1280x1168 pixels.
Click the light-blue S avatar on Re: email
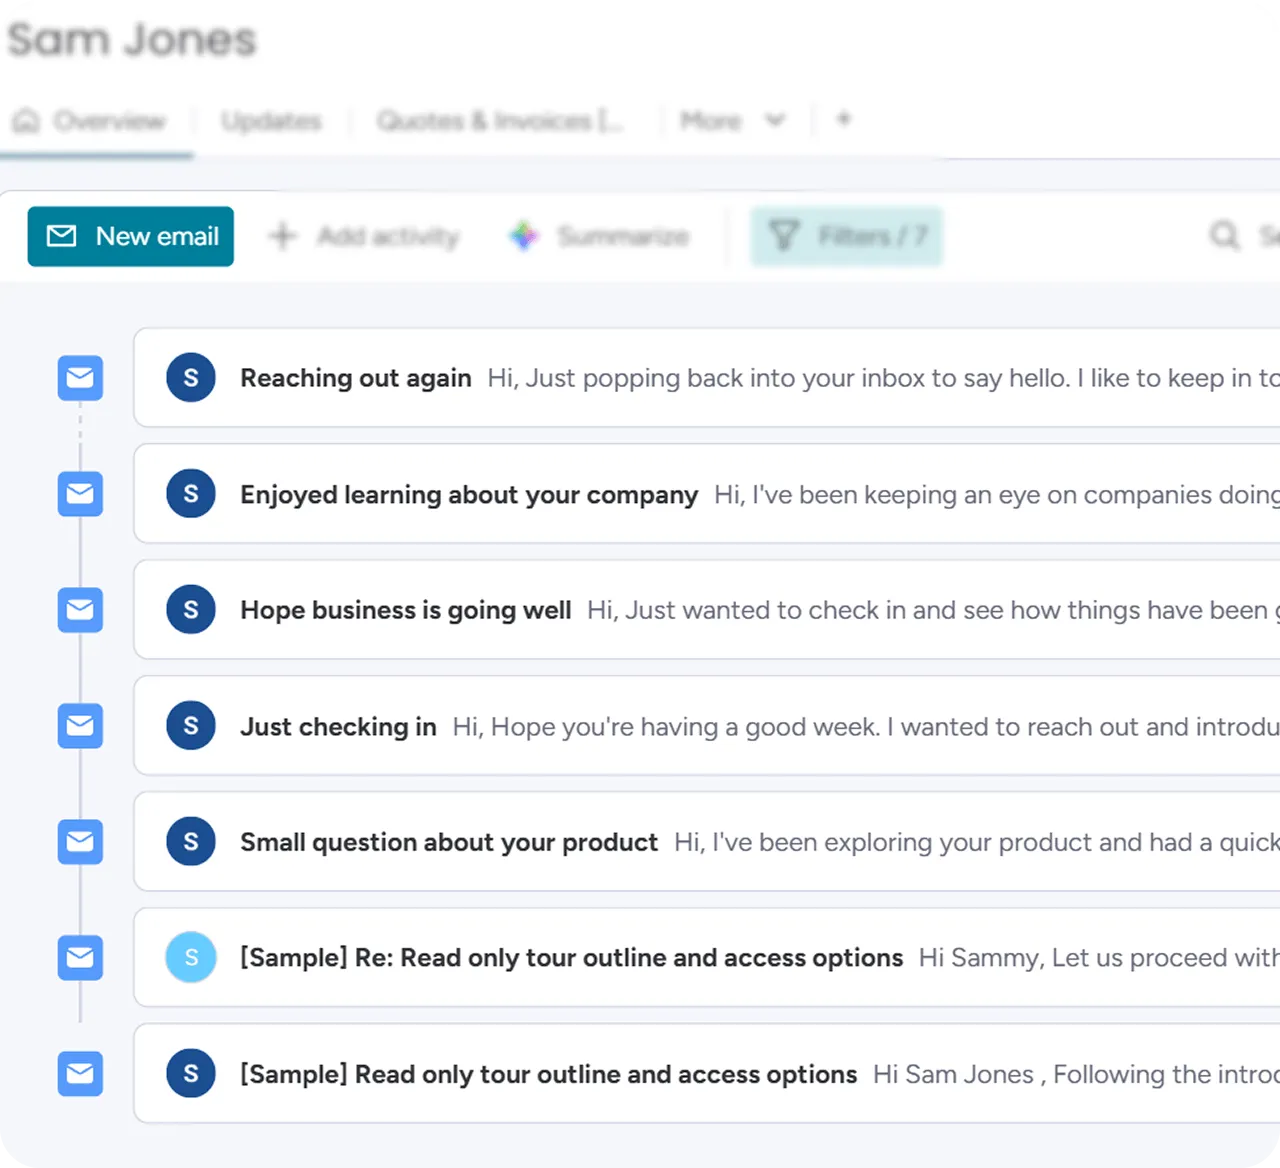[191, 958]
